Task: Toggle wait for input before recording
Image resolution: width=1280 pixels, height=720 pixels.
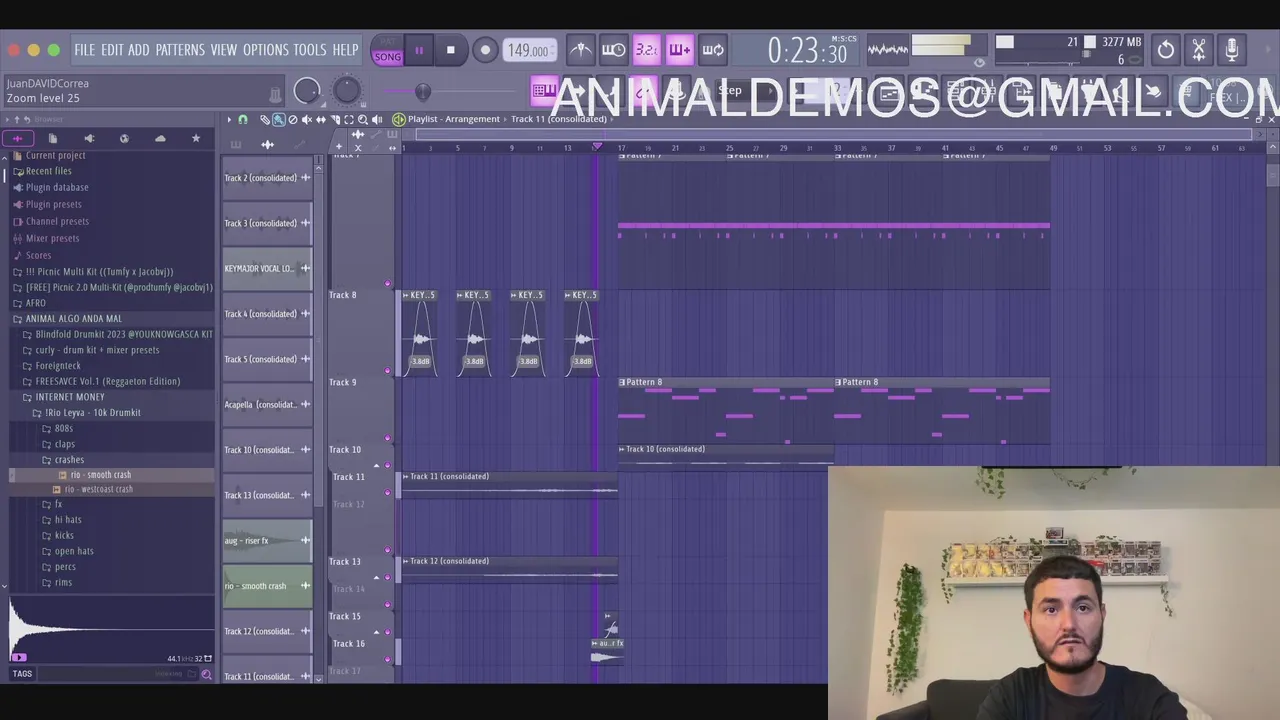Action: [x=614, y=50]
